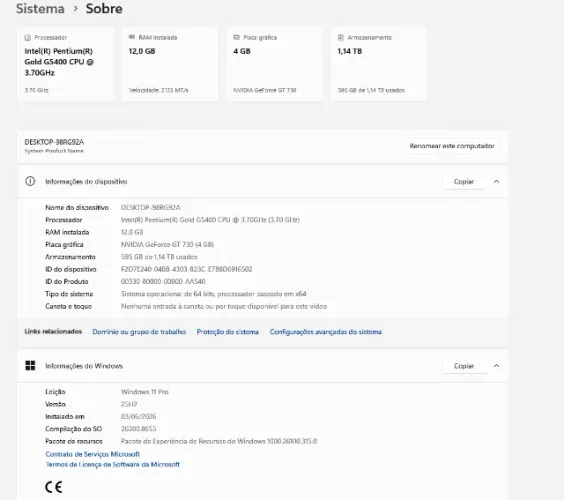Open the Armazenamento 1,14 TB card
Screen dimensions: 564x500
(x=378, y=64)
